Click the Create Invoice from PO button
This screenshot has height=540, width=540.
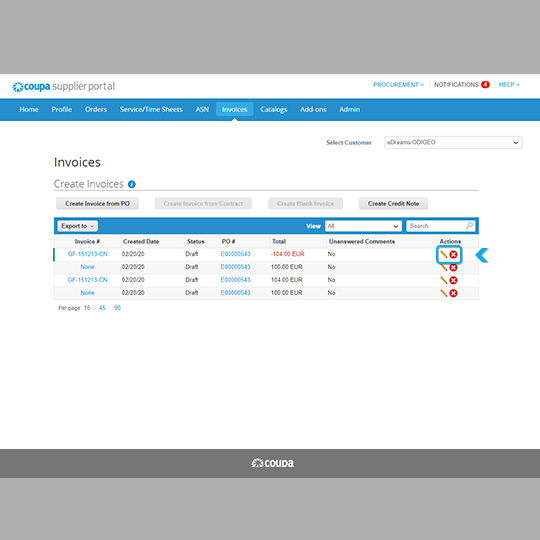97,204
